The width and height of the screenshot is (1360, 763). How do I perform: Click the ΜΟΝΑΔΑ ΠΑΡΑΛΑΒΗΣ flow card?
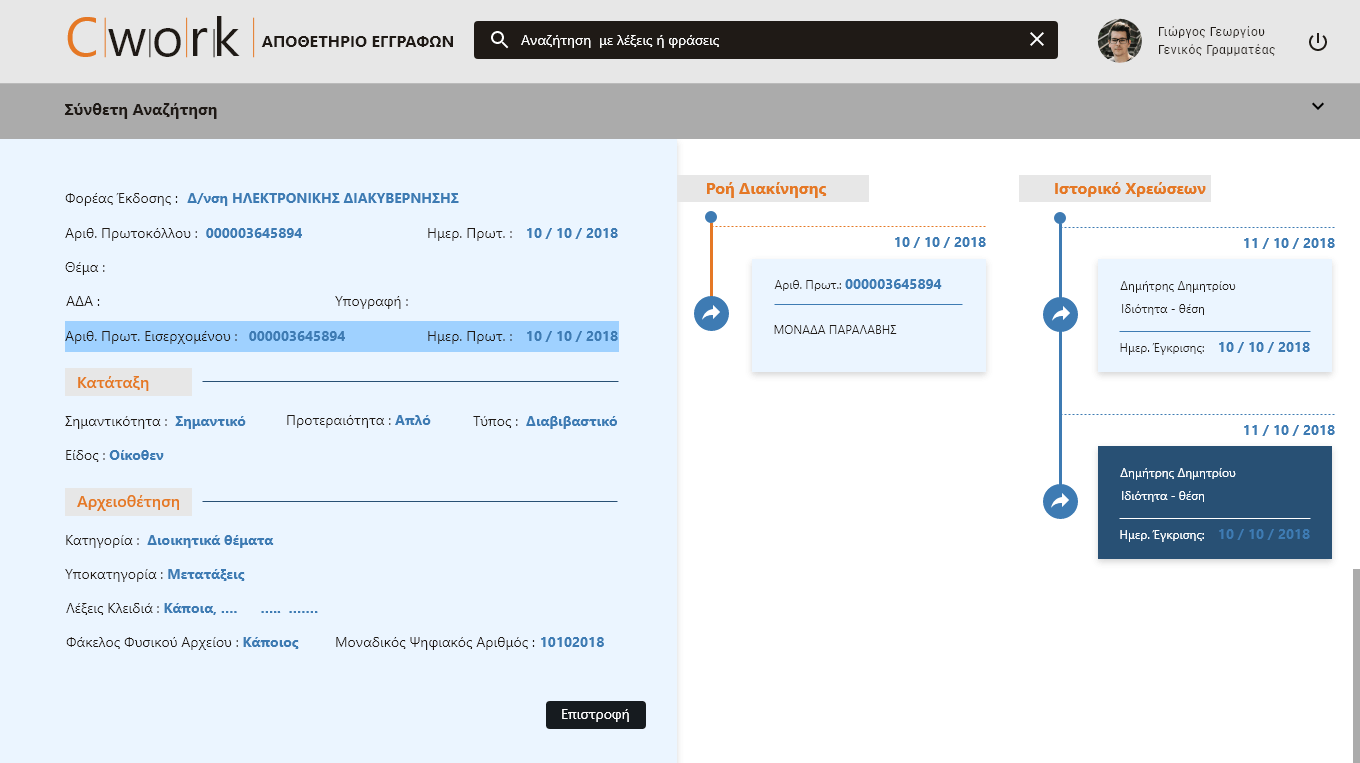pyautogui.click(x=868, y=316)
